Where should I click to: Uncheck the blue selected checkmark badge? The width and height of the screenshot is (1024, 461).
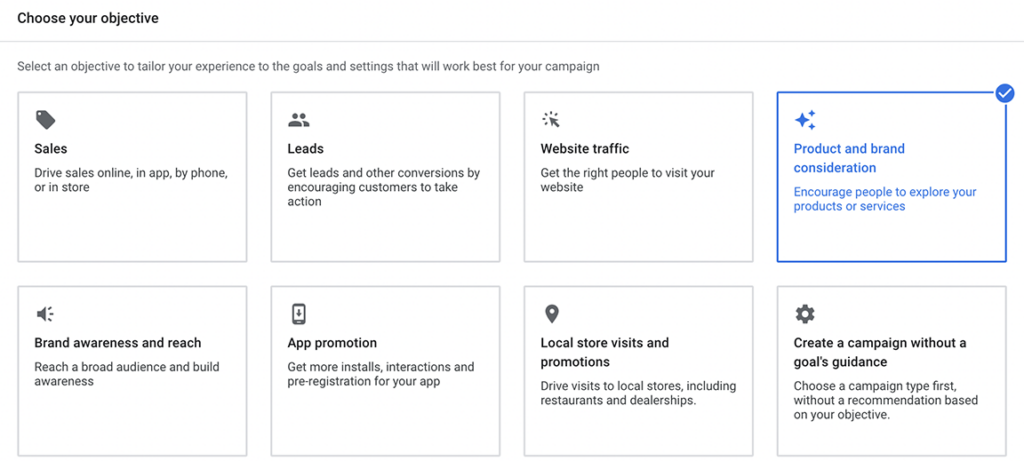(x=1005, y=93)
